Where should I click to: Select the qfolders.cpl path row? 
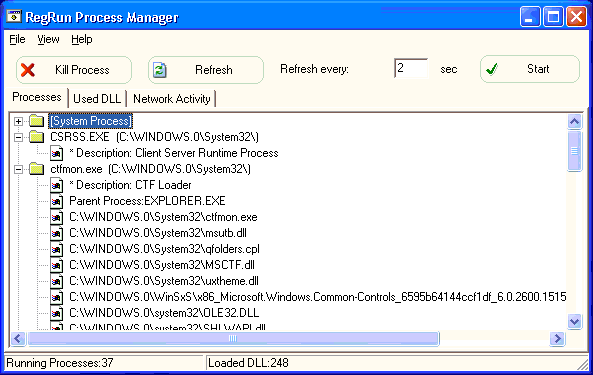coord(165,249)
